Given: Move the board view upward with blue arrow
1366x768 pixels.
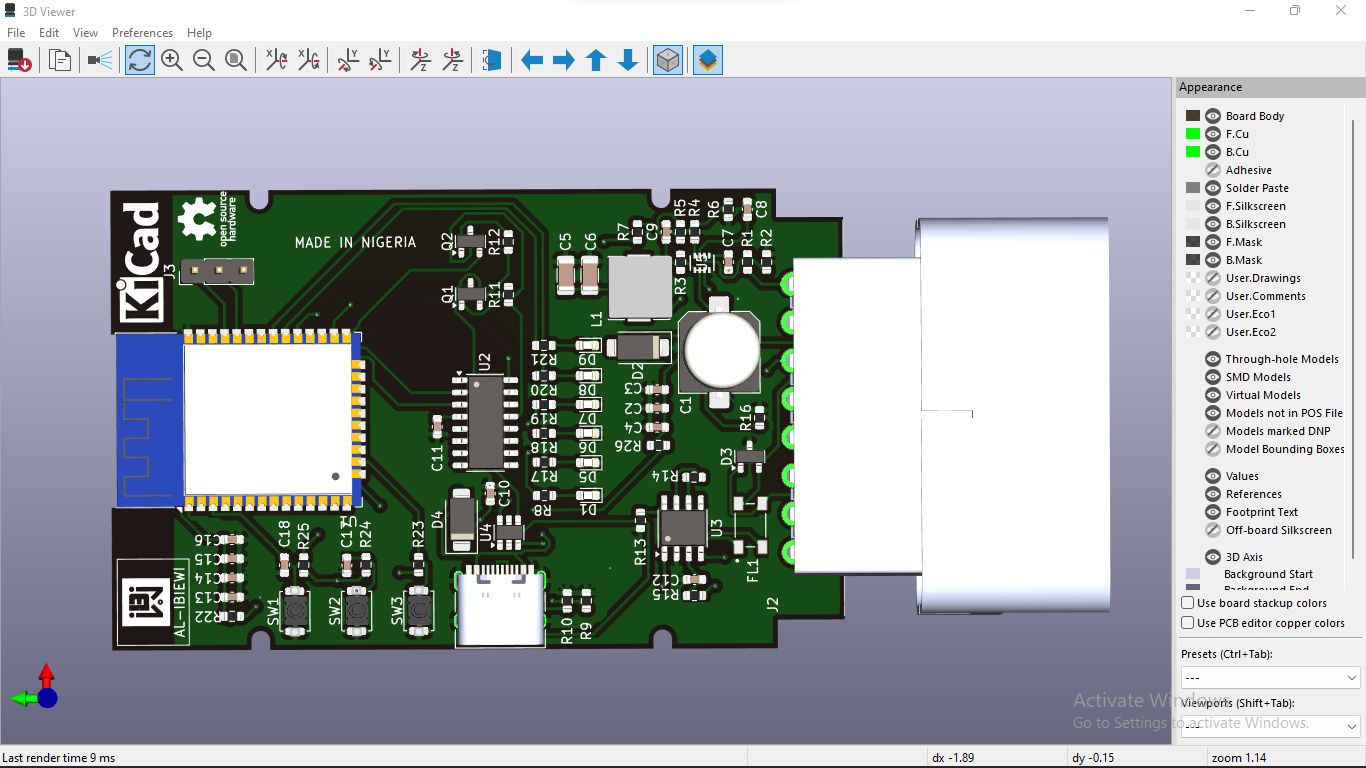Looking at the screenshot, I should [595, 60].
